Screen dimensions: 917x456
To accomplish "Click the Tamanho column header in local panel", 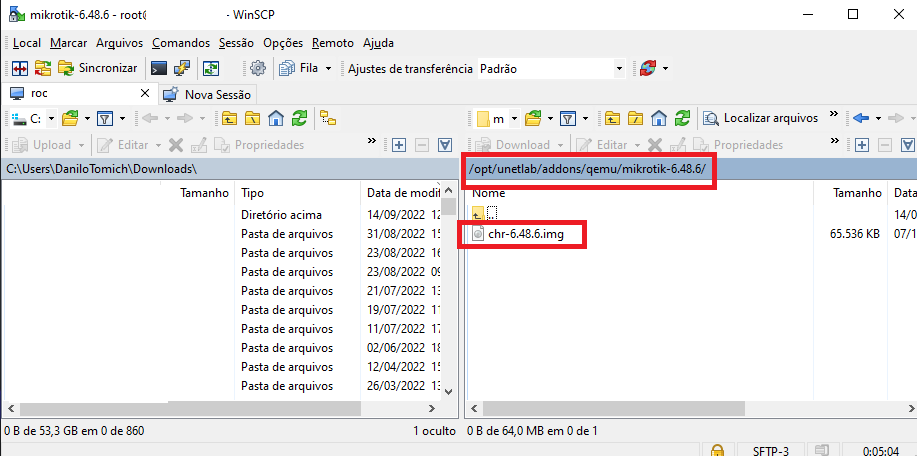I will click(205, 192).
